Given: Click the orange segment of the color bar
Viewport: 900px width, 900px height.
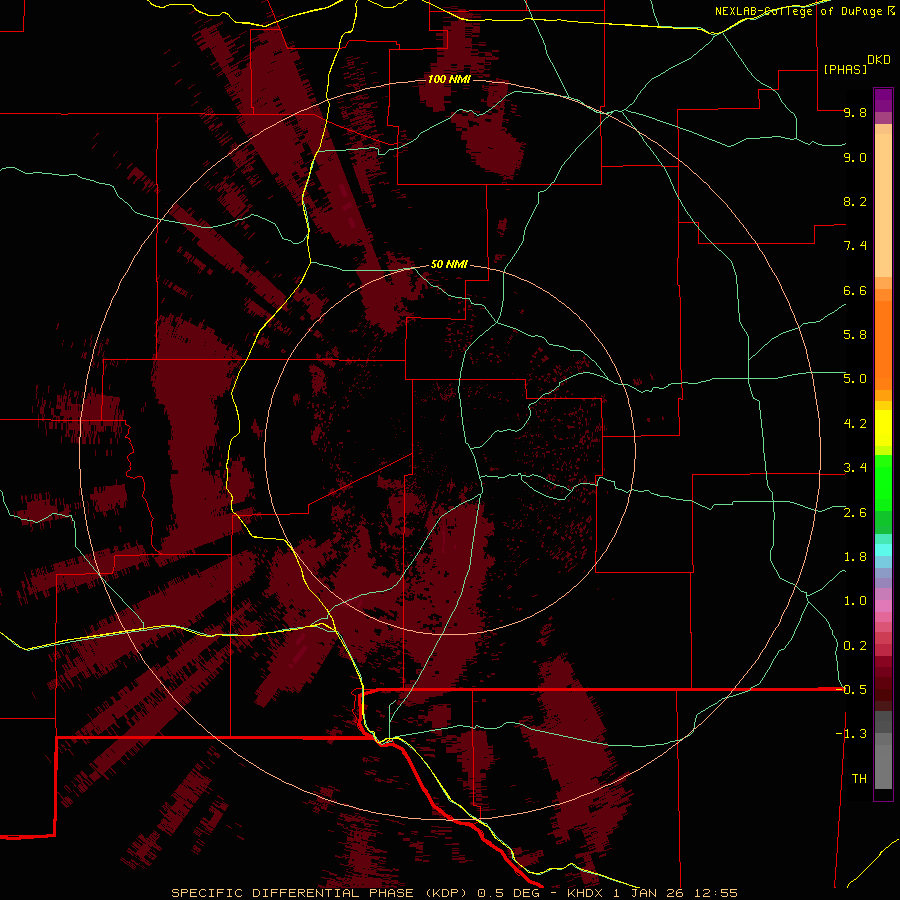Looking at the screenshot, I should point(883,346).
